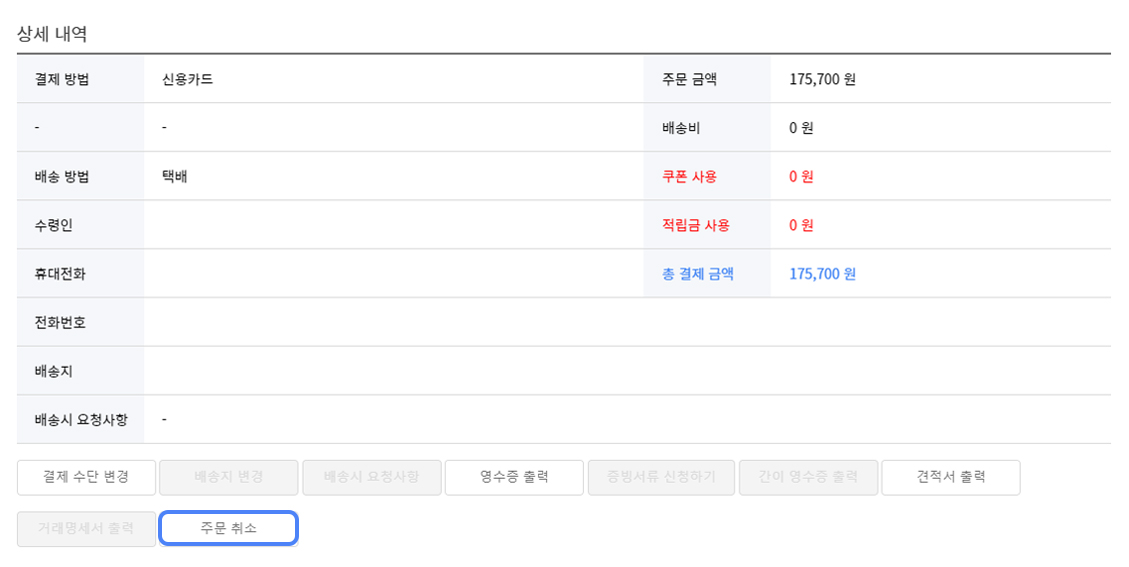Click the 주문 금액 label cell
Viewport: 1129px width, 567px height.
click(689, 79)
